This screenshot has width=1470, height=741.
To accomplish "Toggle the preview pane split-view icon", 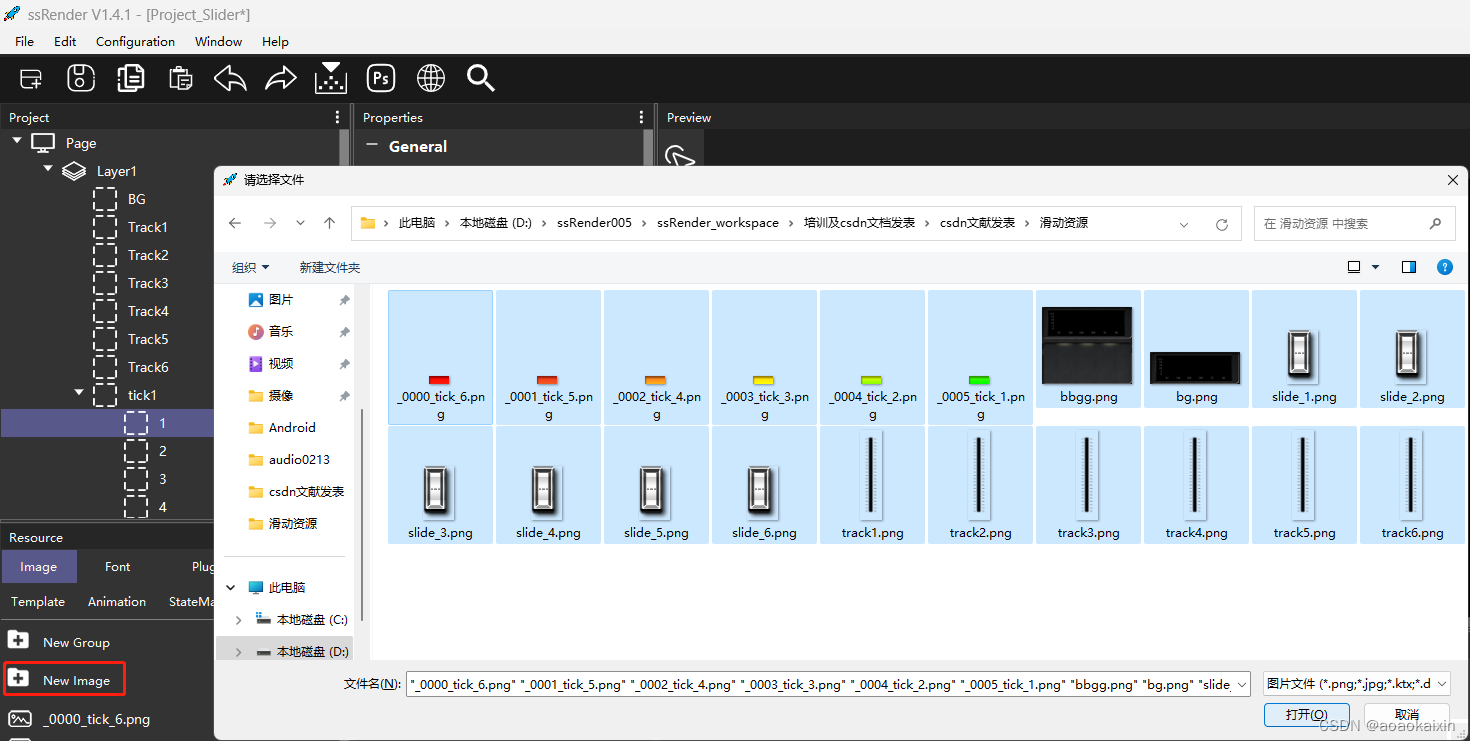I will tap(1409, 267).
